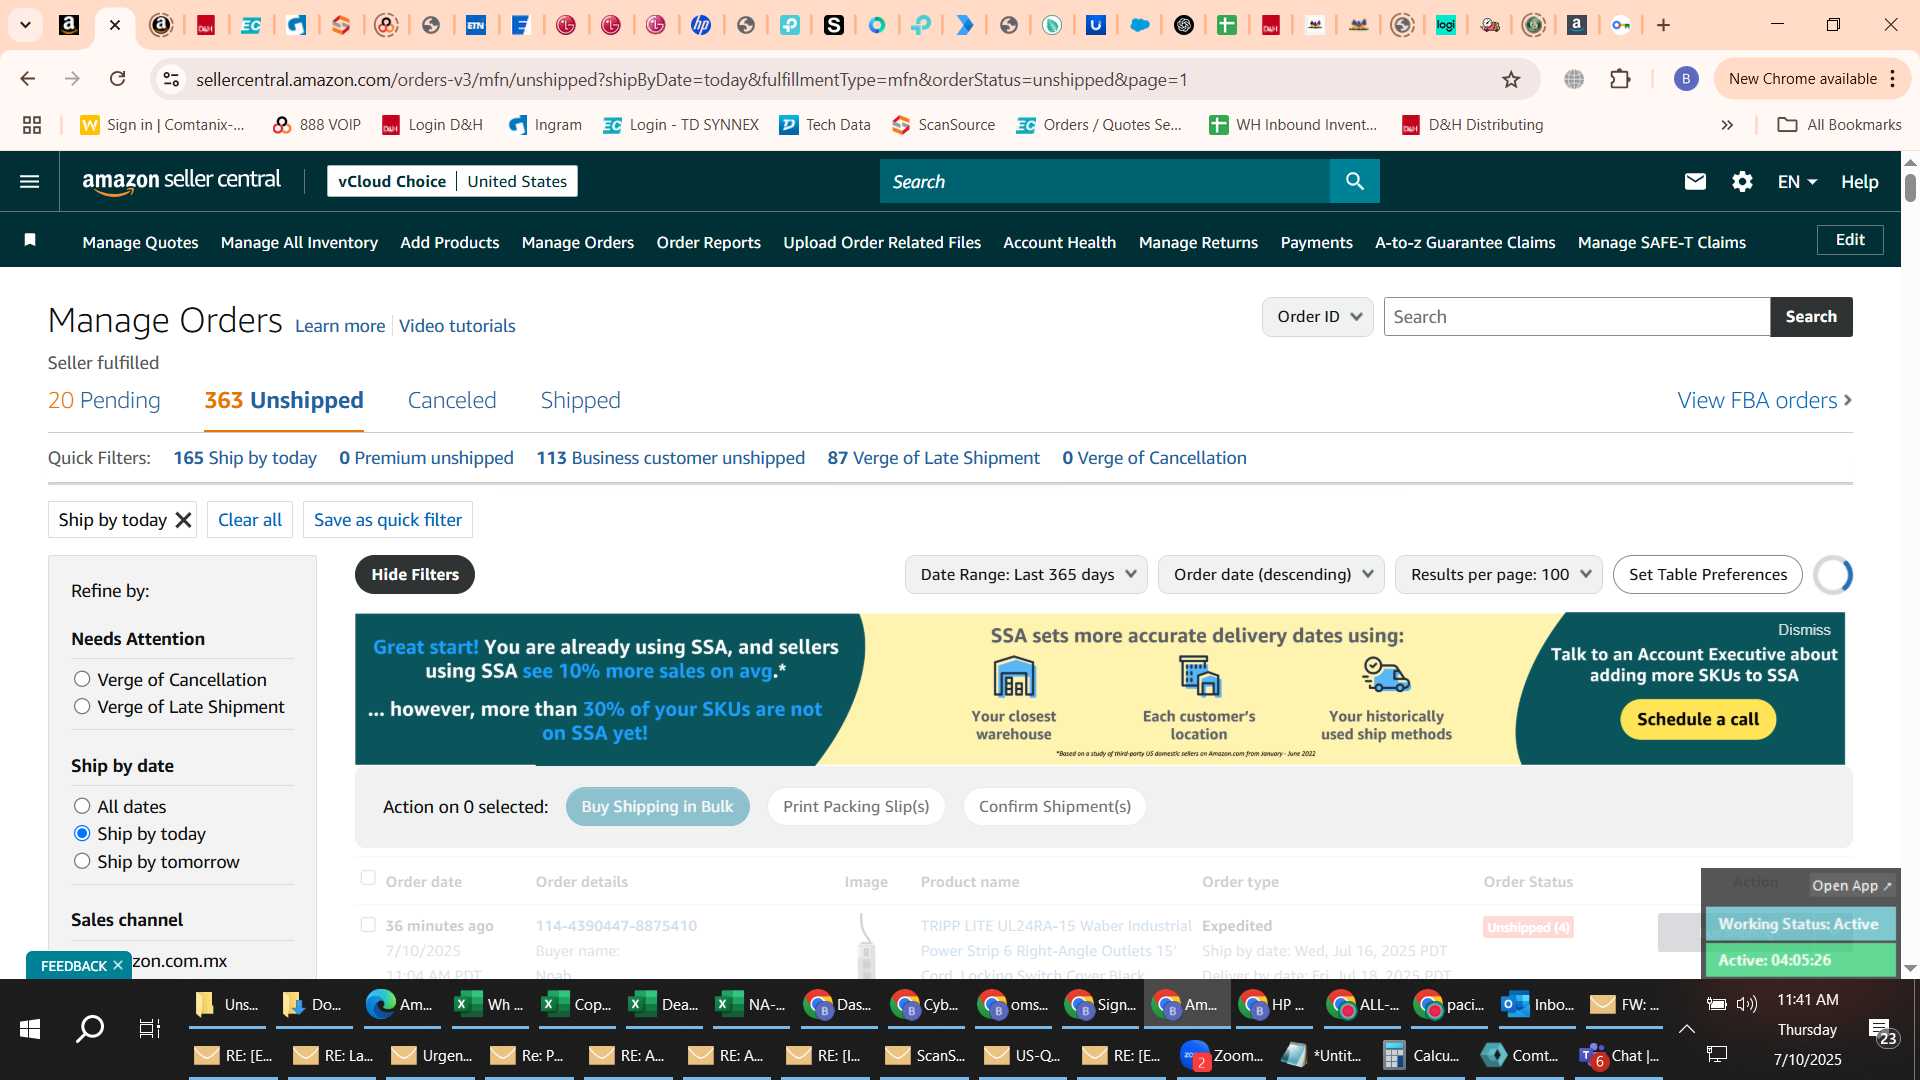Select the Ship by today radio button
The height and width of the screenshot is (1080, 1920).
pyautogui.click(x=82, y=833)
